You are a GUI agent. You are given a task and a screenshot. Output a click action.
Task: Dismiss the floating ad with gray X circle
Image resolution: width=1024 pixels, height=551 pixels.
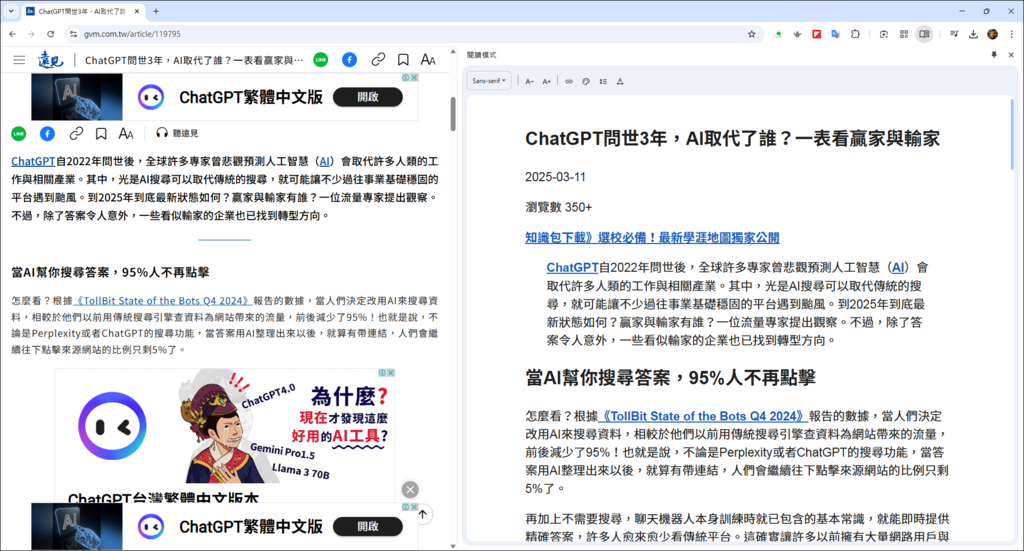410,490
